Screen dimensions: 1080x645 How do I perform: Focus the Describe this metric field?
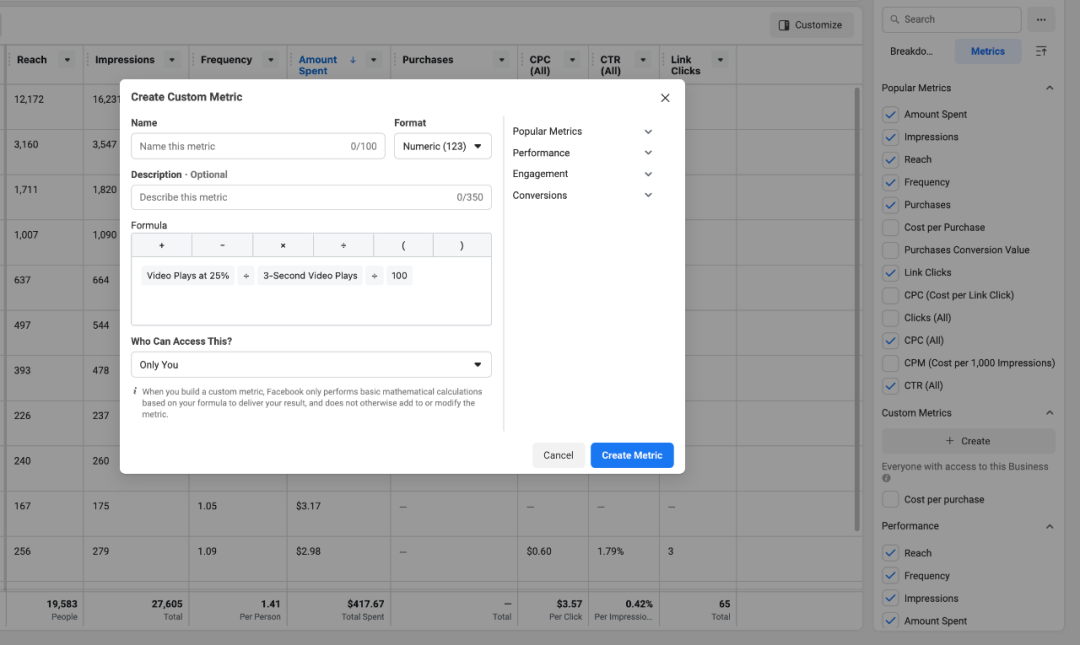click(x=311, y=197)
